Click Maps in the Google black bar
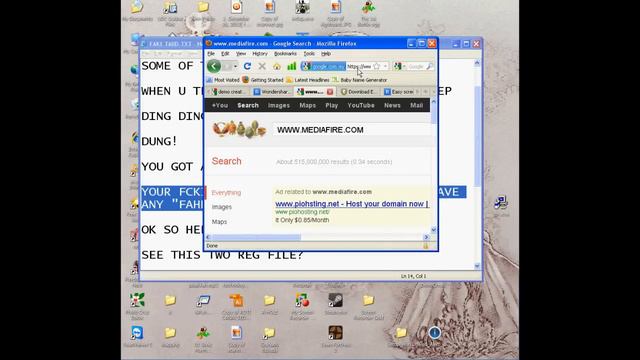Image resolution: width=640 pixels, height=360 pixels. click(x=307, y=105)
